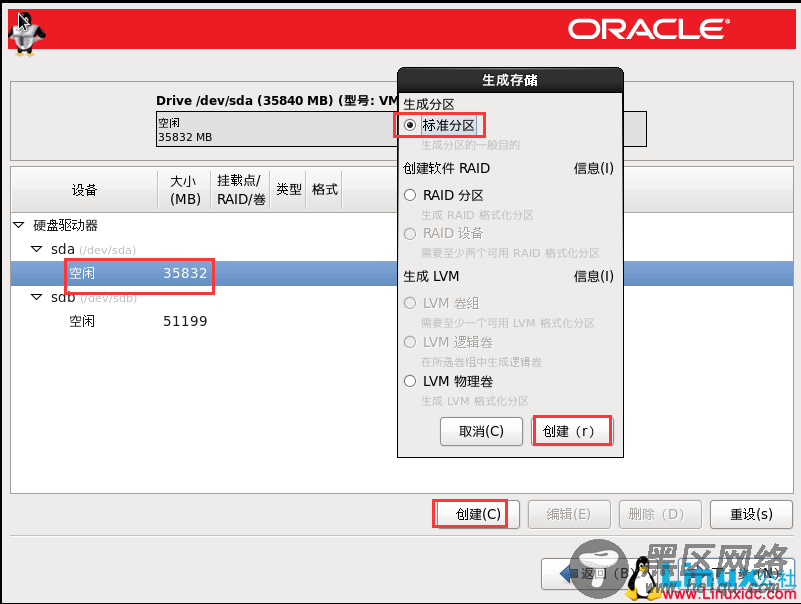801x604 pixels.
Task: Click the sda (/dev/sda) tree label
Action: tap(93, 249)
